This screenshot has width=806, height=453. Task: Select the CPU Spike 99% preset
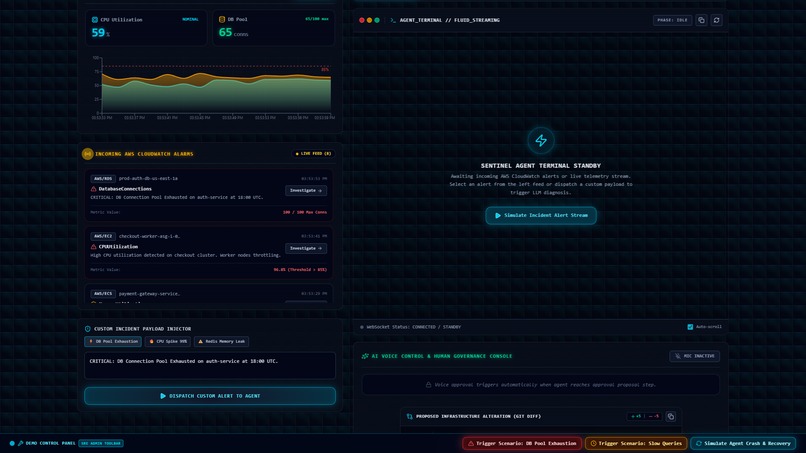pyautogui.click(x=168, y=341)
